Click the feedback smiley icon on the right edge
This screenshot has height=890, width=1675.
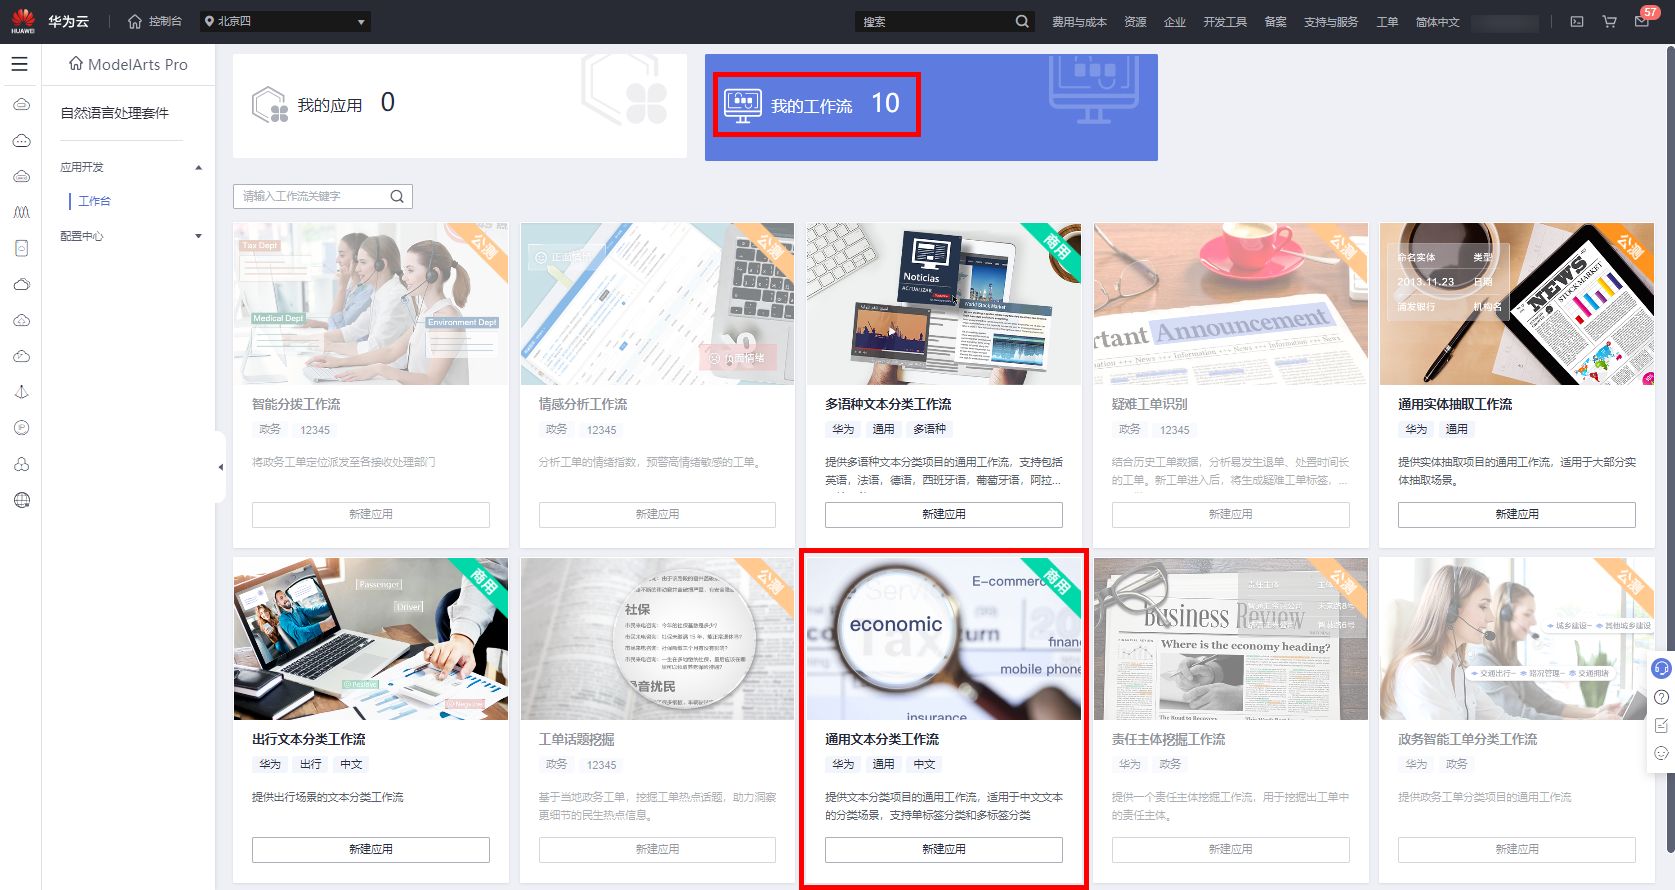[1661, 753]
